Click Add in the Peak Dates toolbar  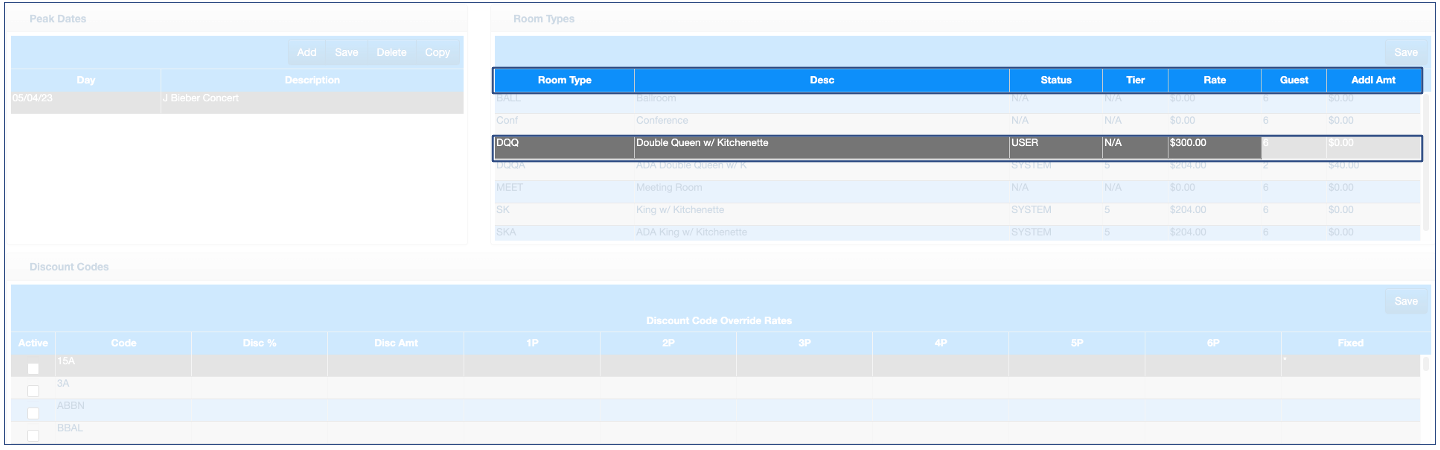click(x=307, y=53)
